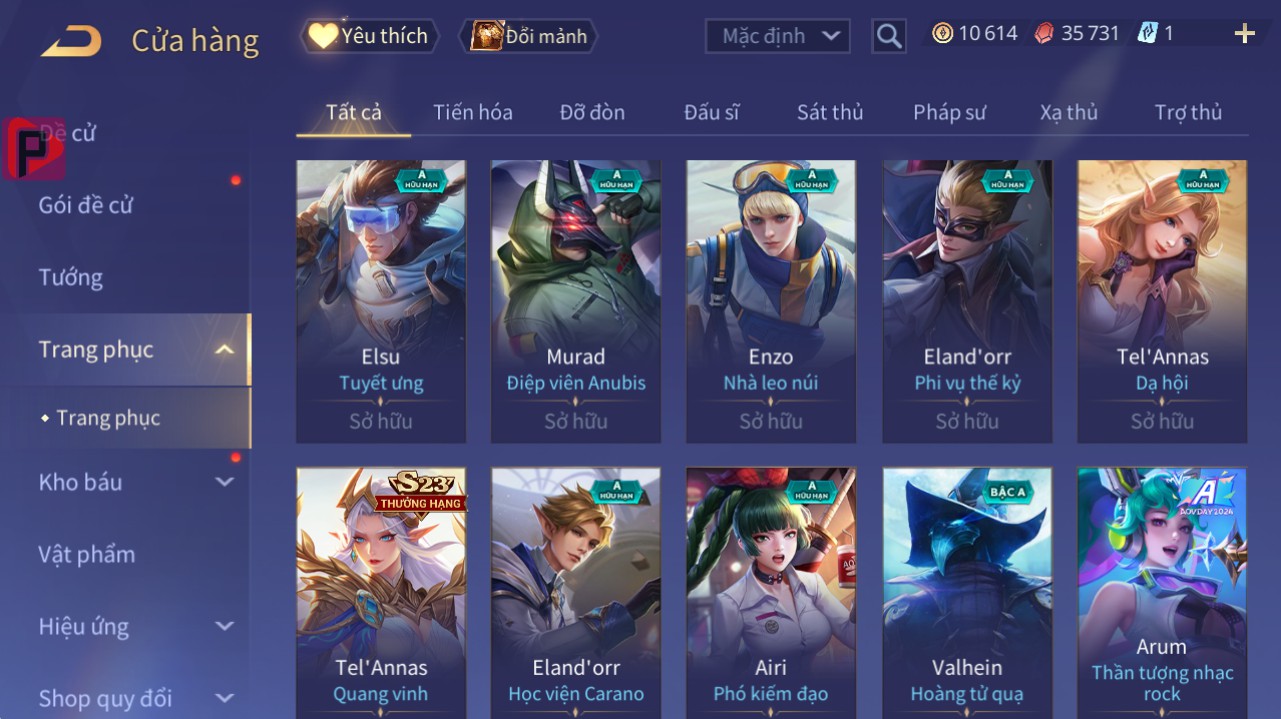Select the Valhein Hoàng tử quạ card
The width and height of the screenshot is (1281, 719).
pos(967,593)
